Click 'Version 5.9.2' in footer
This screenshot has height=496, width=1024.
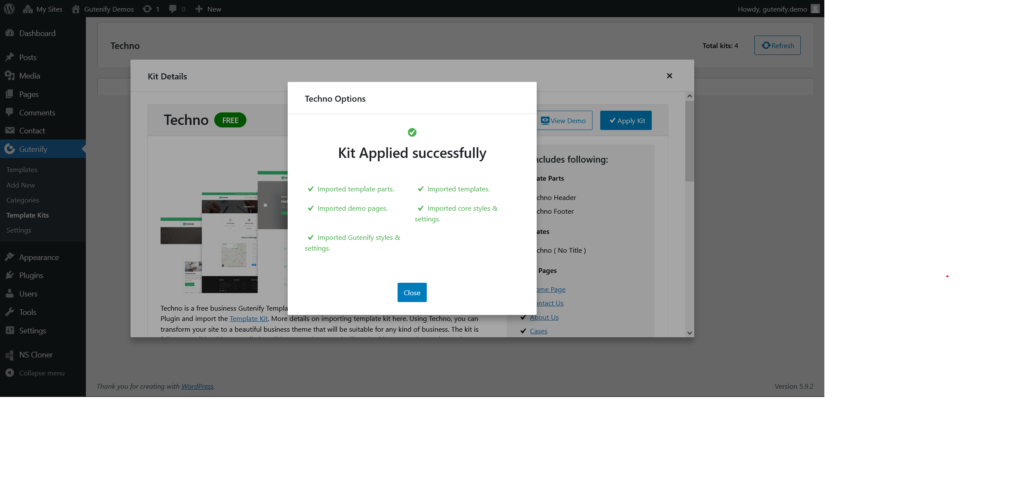[793, 386]
